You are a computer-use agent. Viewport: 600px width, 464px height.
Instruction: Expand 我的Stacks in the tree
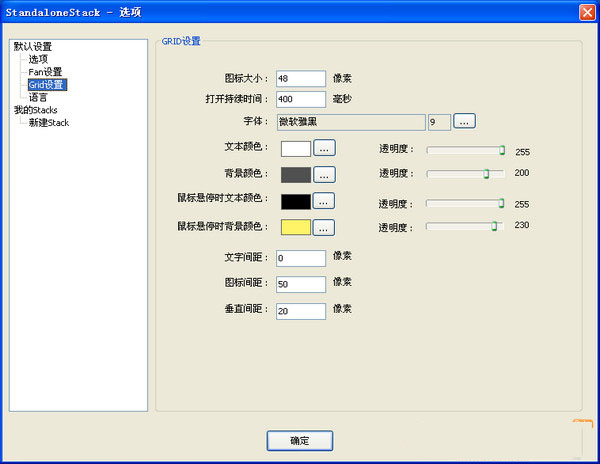click(34, 110)
